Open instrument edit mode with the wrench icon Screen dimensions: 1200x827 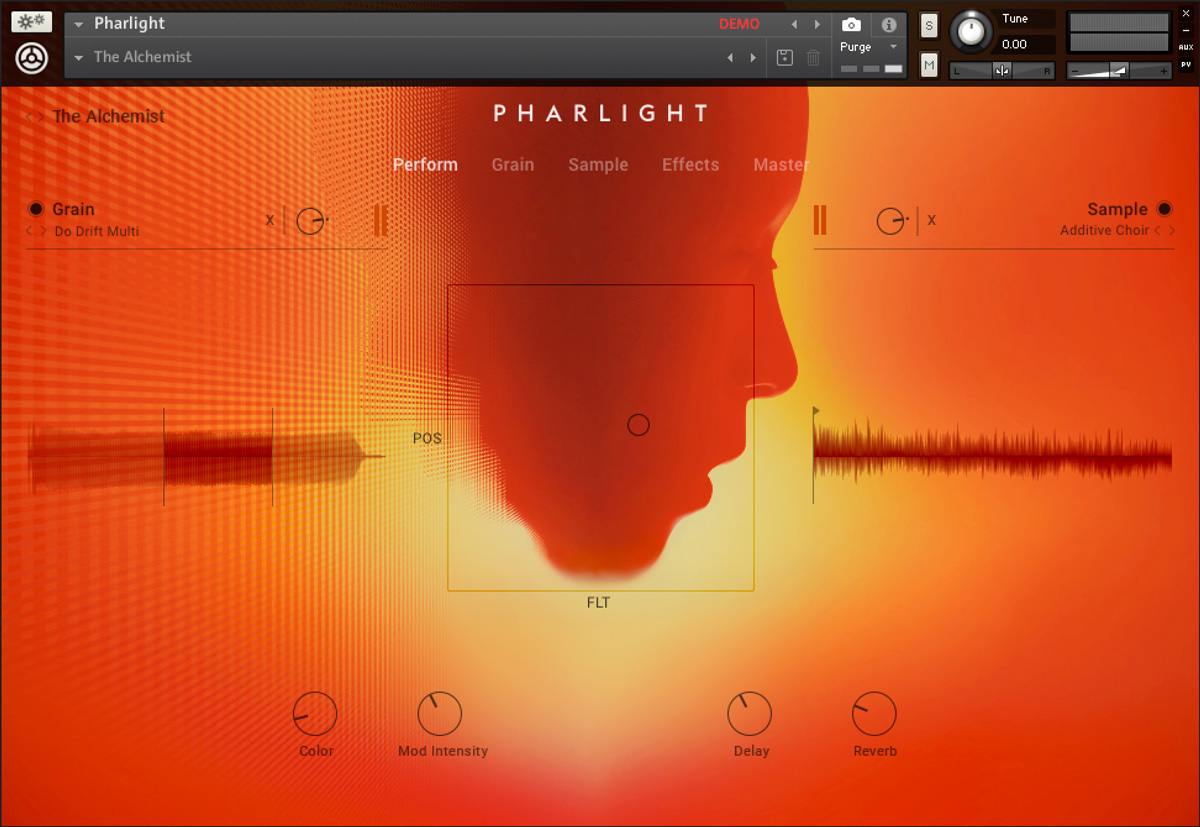click(x=32, y=22)
